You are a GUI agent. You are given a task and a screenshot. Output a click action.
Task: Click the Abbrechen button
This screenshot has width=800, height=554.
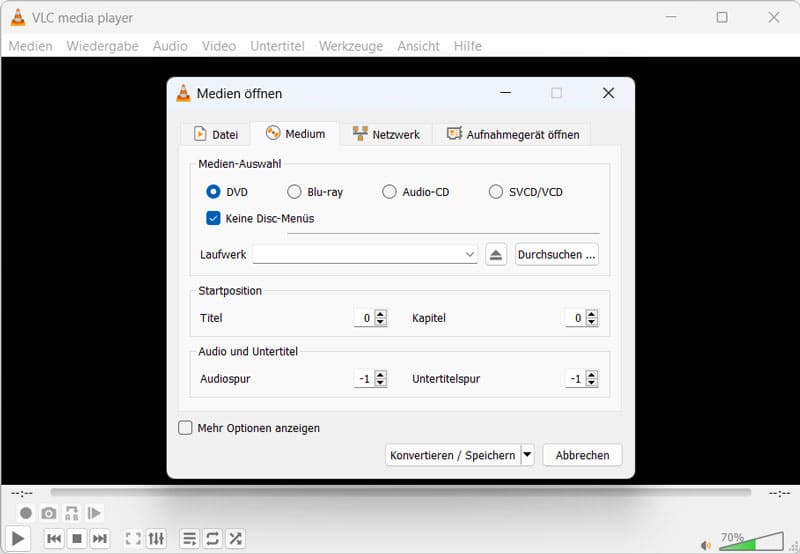[x=582, y=455]
